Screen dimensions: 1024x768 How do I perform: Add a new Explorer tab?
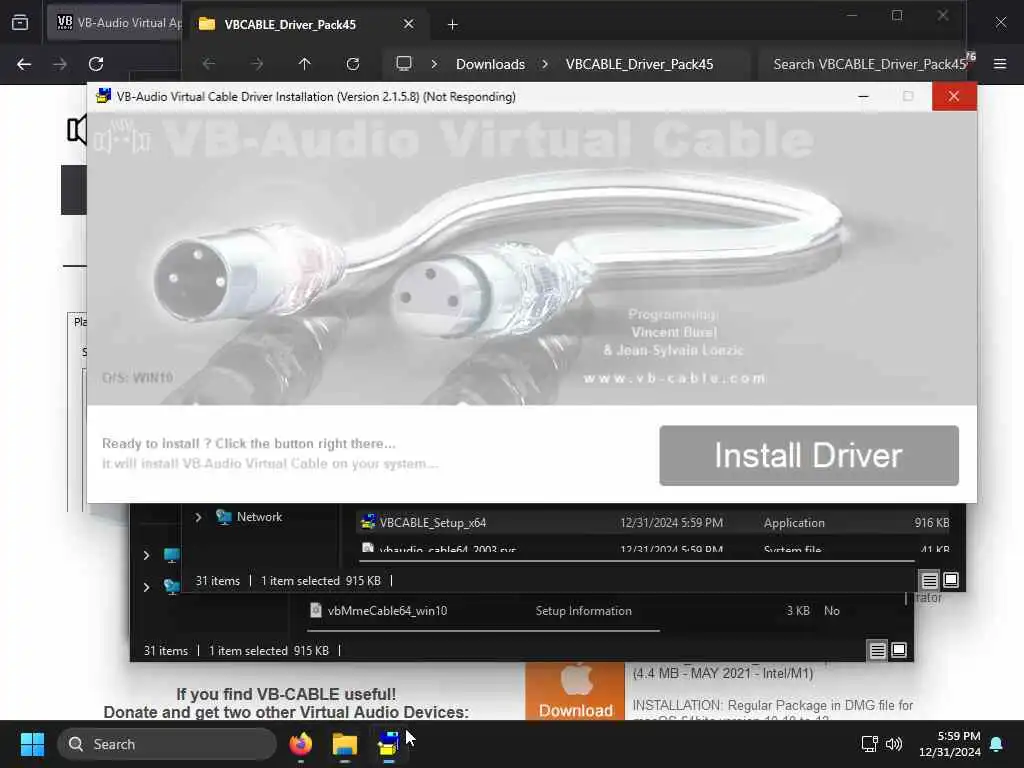(x=453, y=25)
